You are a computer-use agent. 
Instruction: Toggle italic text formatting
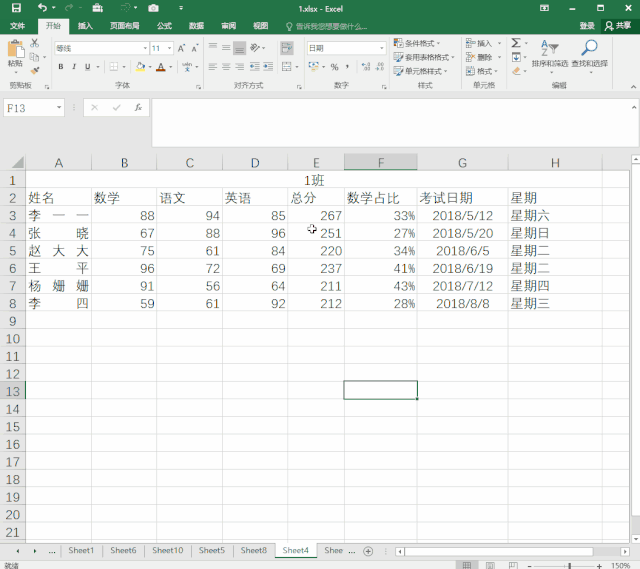(73, 67)
